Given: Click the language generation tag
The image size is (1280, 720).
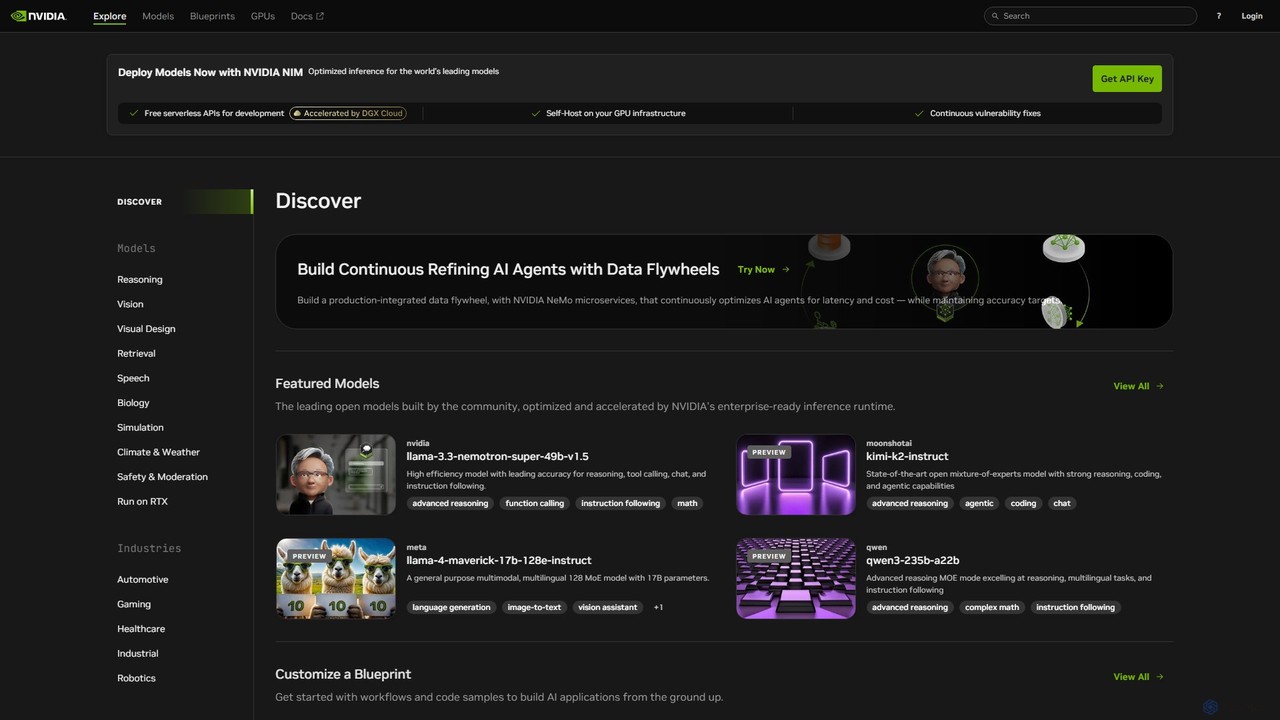Looking at the screenshot, I should pos(451,607).
